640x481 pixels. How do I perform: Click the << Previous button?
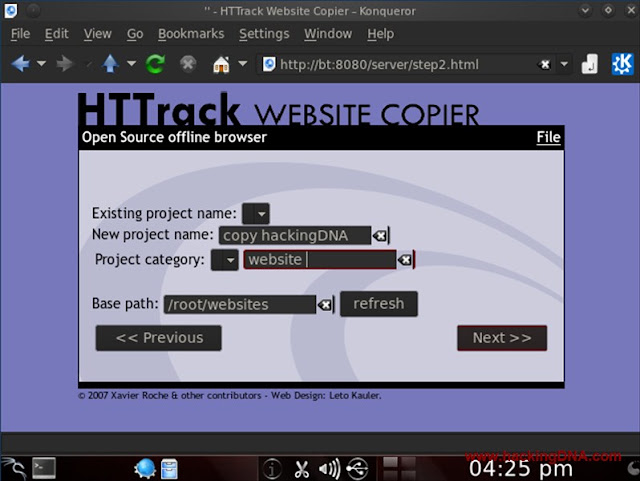click(159, 338)
